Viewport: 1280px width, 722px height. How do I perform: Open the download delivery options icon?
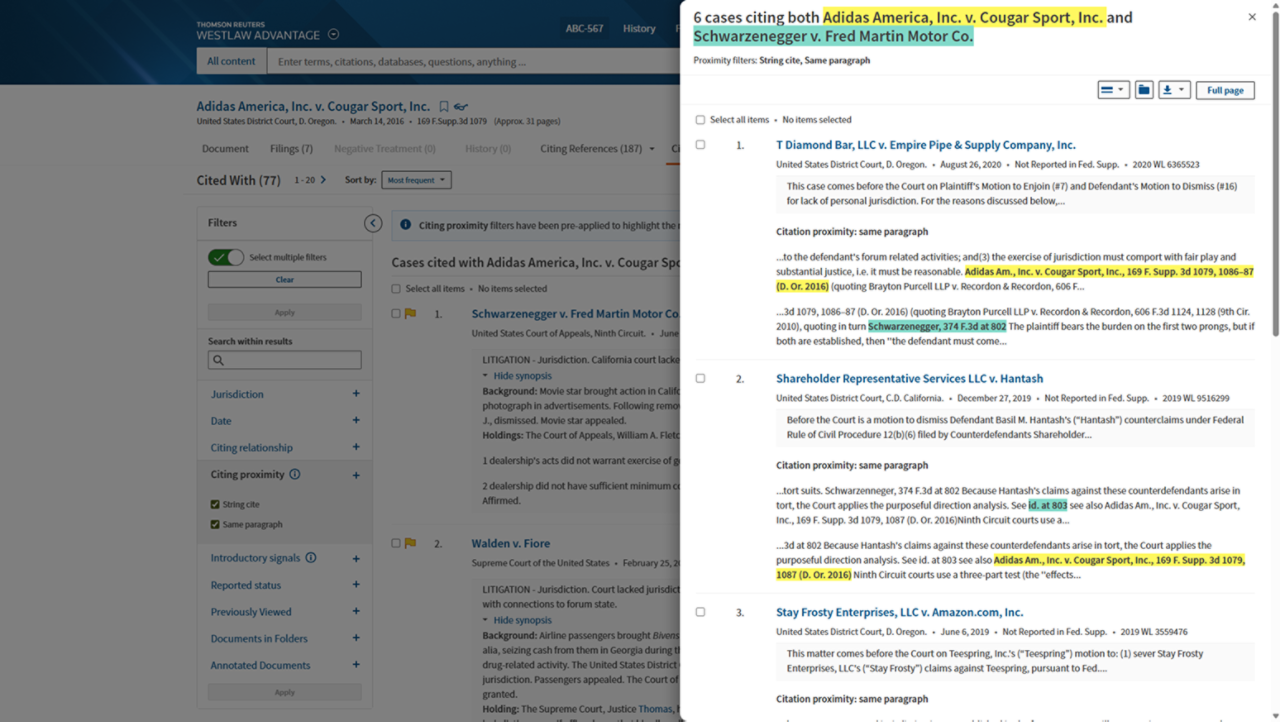click(x=1174, y=90)
